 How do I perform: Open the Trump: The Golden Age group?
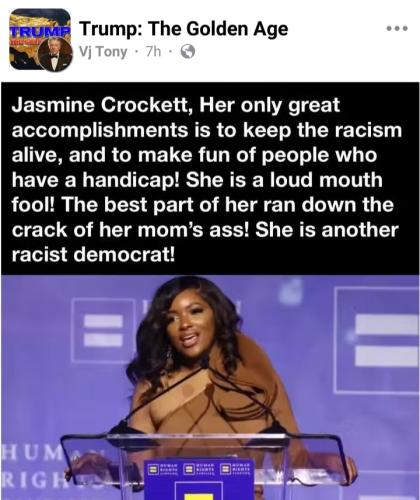point(184,29)
